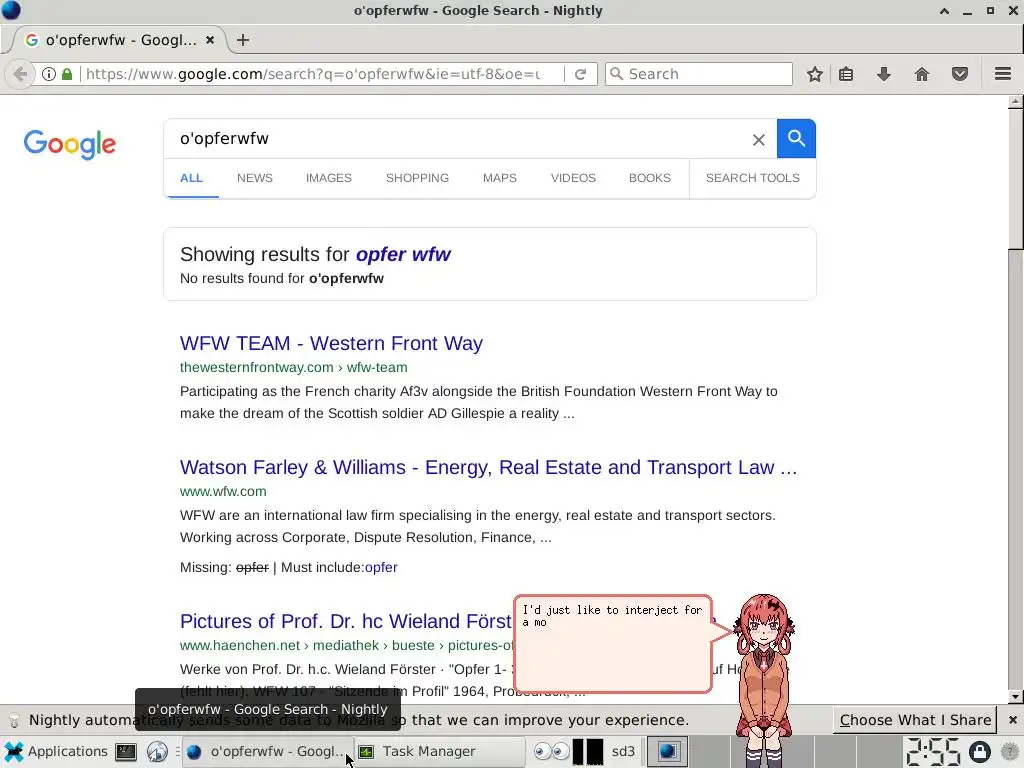Open the corrected query link opfer wfw

click(x=403, y=254)
